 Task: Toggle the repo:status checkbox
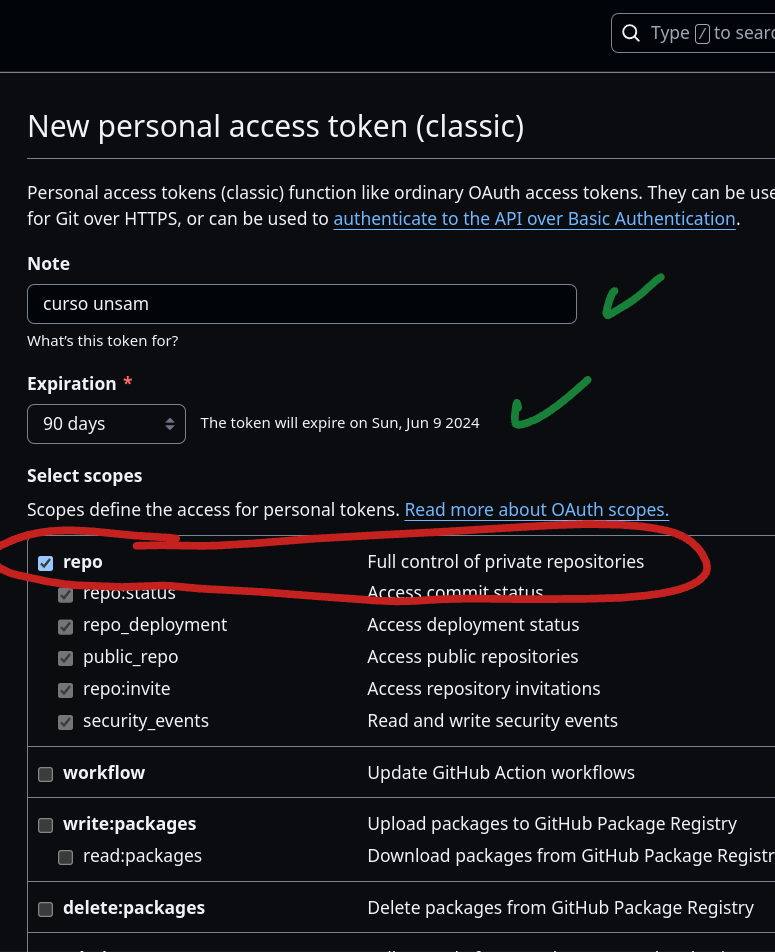click(65, 594)
